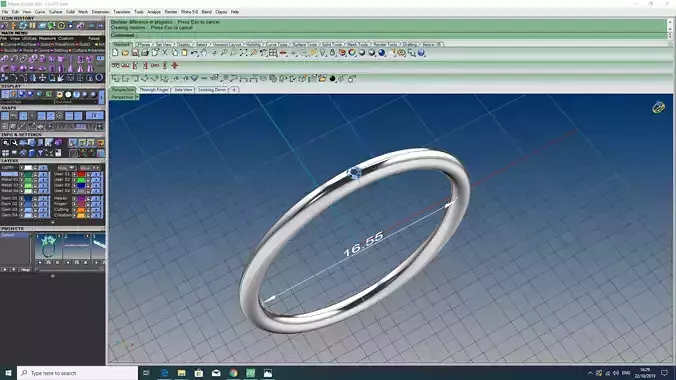Open the Show dropdown in Layers panel
This screenshot has height=380, width=676.
90,168
